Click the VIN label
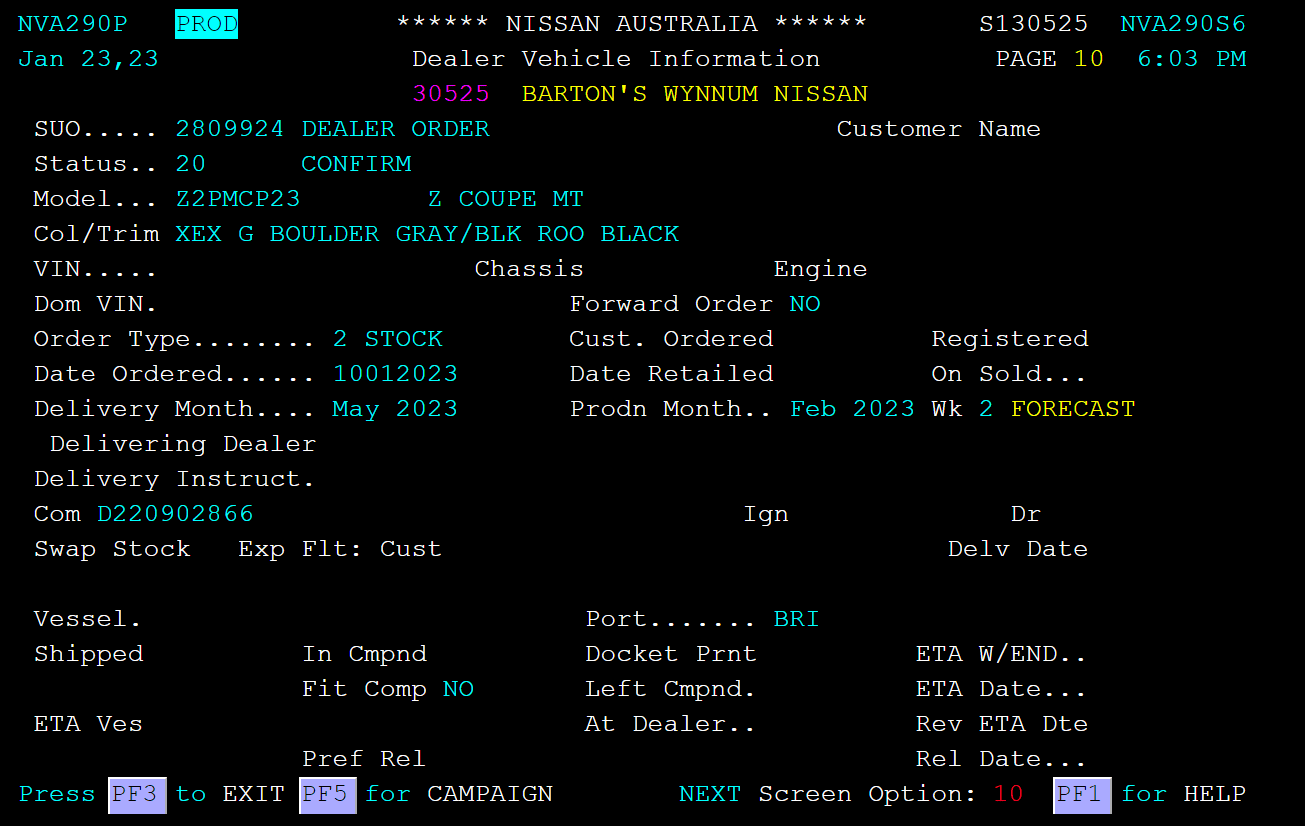Image resolution: width=1305 pixels, height=826 pixels. coord(95,269)
